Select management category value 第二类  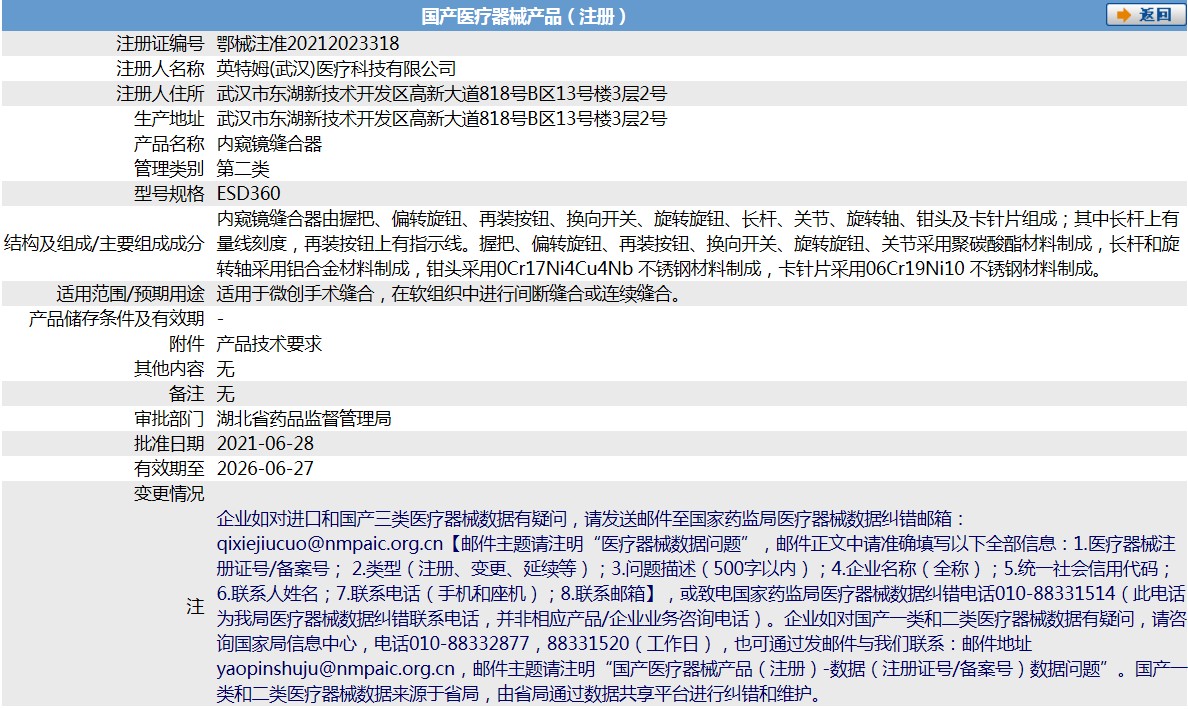(243, 169)
